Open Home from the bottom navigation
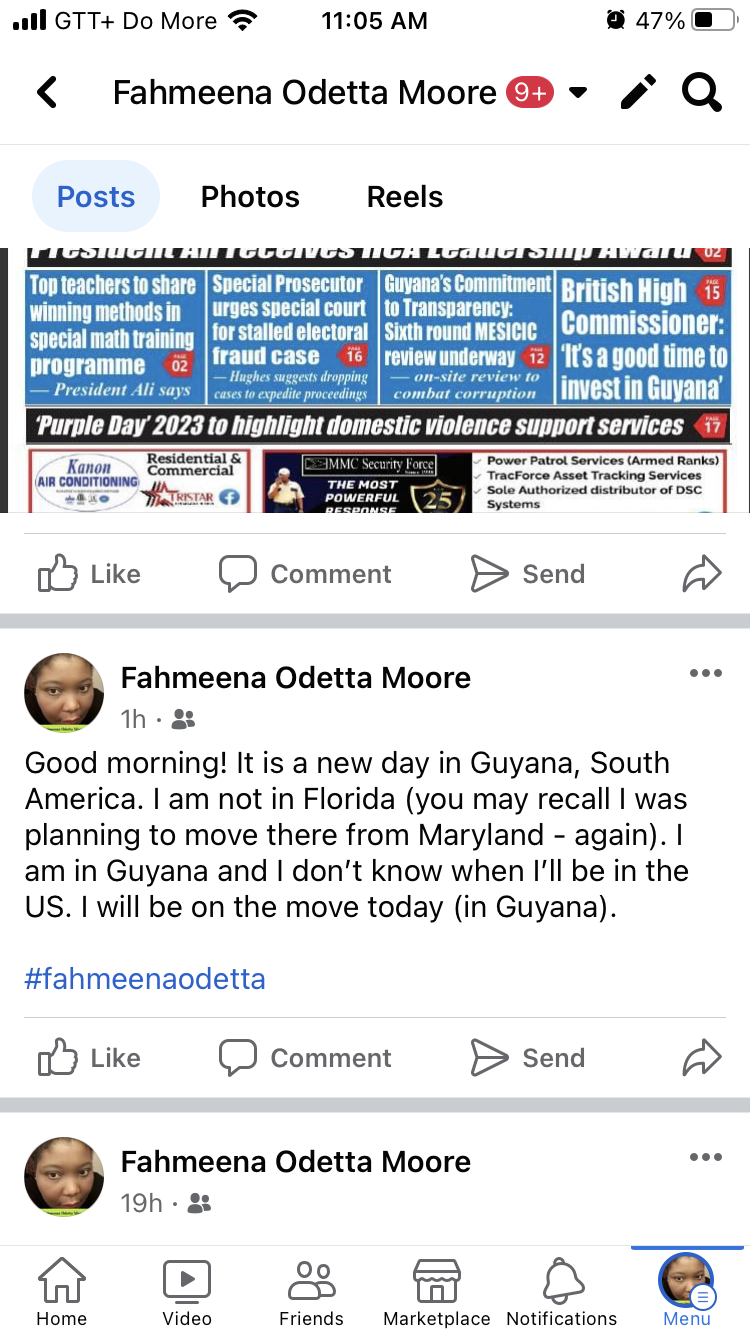The image size is (750, 1334). (62, 1291)
